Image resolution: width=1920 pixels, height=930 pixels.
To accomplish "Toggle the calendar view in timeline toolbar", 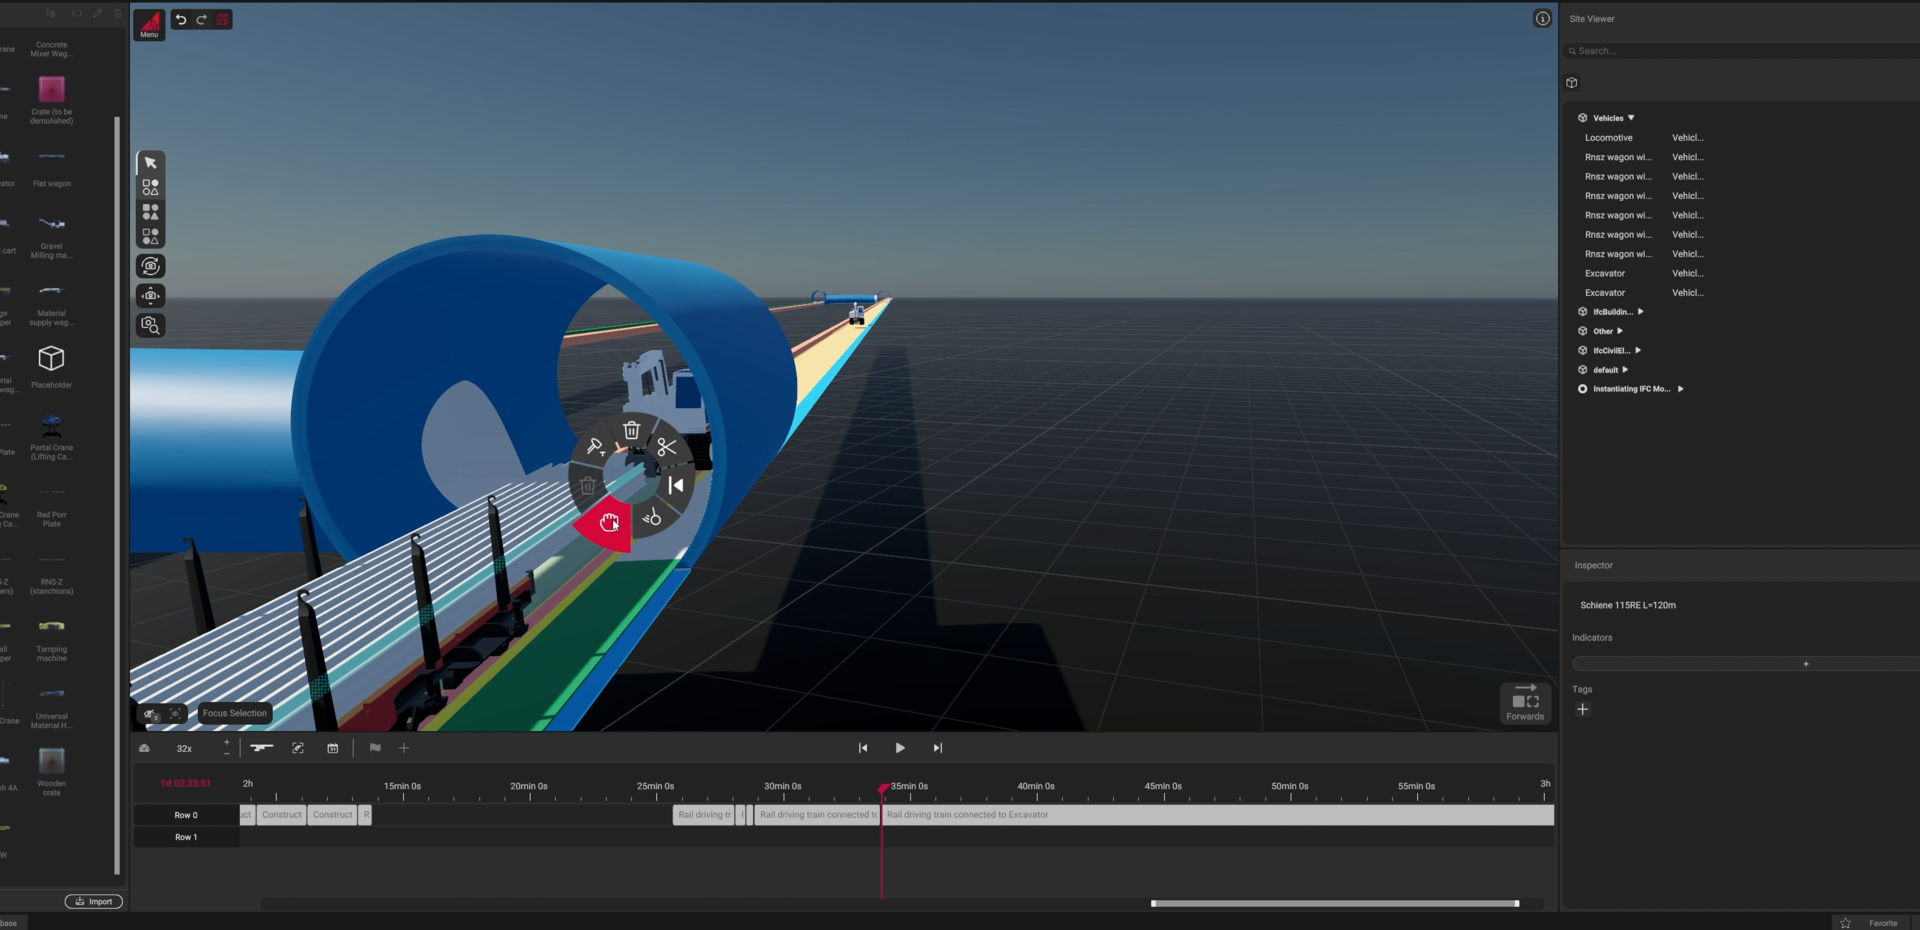I will 333,748.
